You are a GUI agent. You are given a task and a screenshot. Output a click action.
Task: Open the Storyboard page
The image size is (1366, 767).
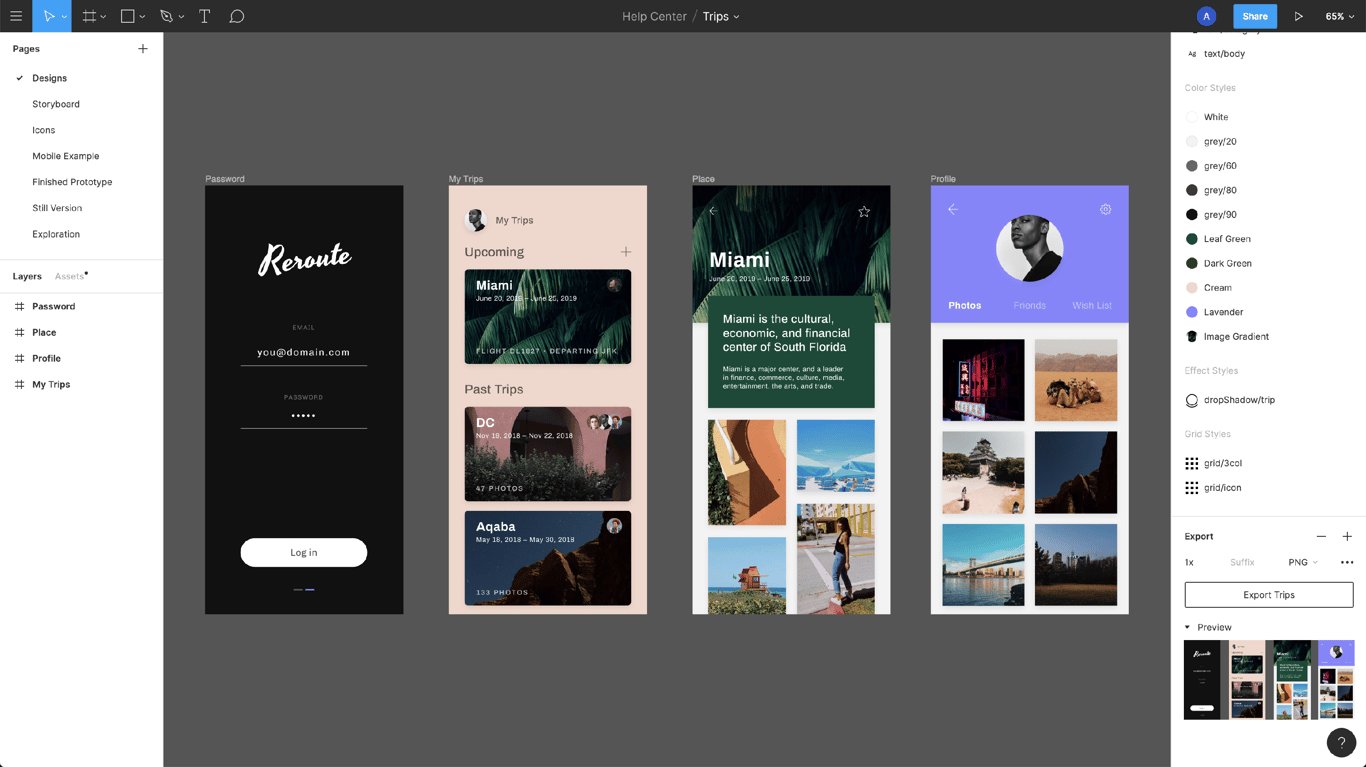[x=56, y=104]
